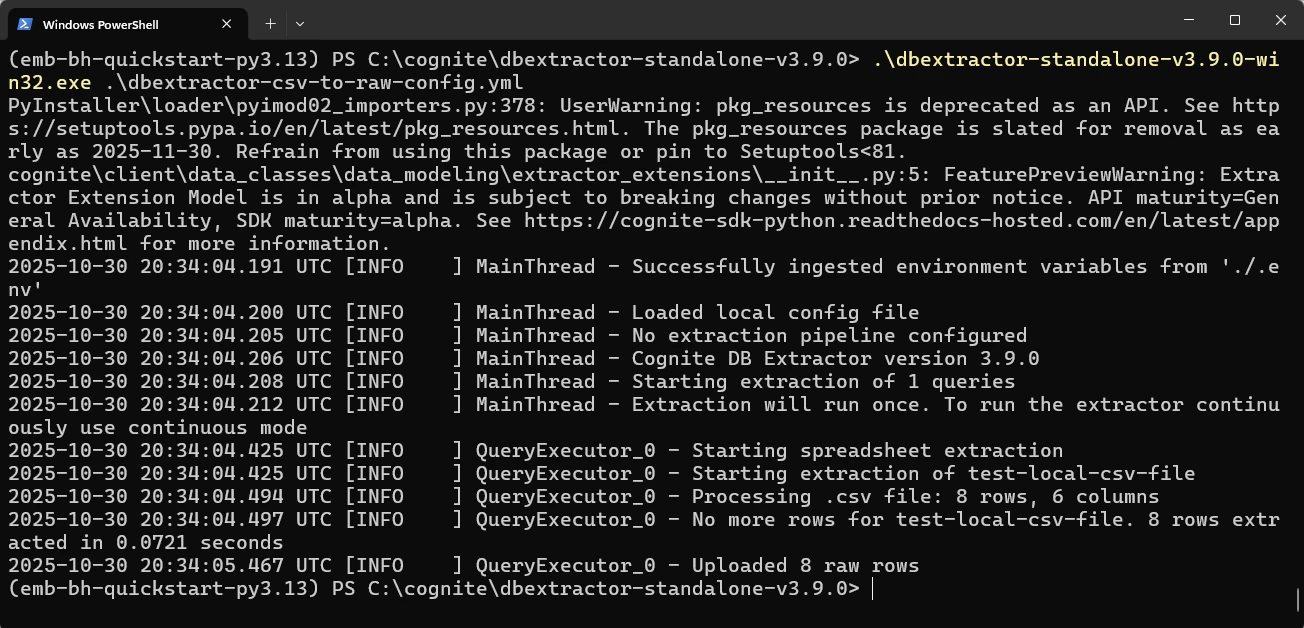Click the 'Loaded local config file' log message
This screenshot has width=1304, height=628.
(775, 312)
